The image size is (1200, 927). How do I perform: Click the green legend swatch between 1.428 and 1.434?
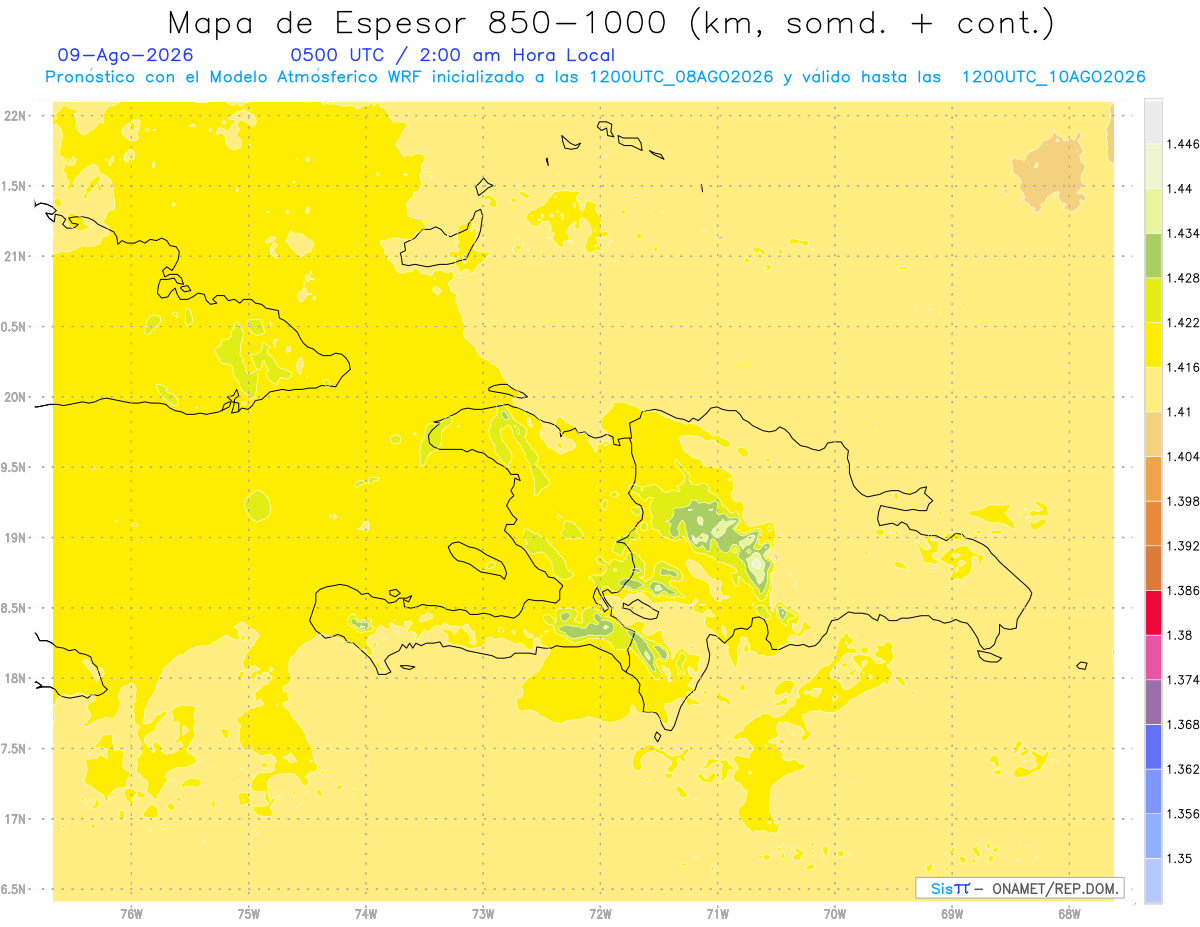[x=1153, y=255]
